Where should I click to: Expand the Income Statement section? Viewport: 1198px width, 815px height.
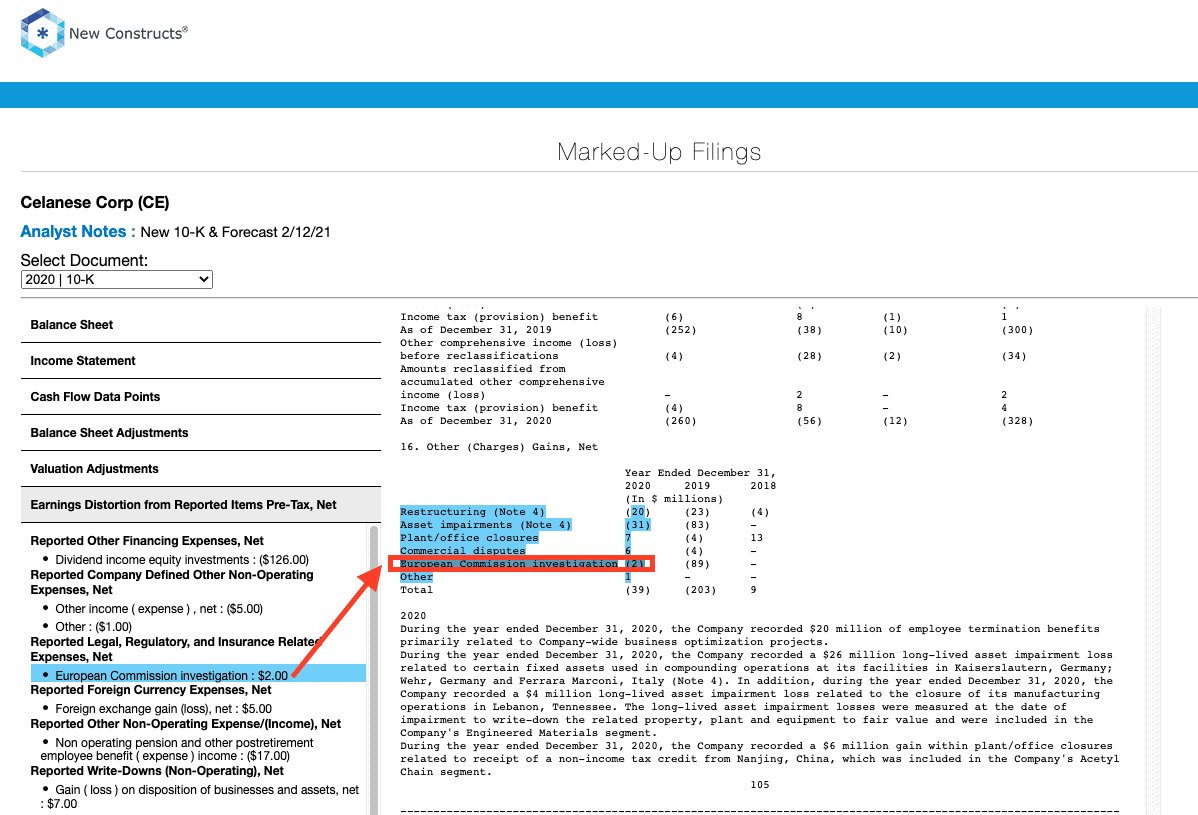point(200,361)
